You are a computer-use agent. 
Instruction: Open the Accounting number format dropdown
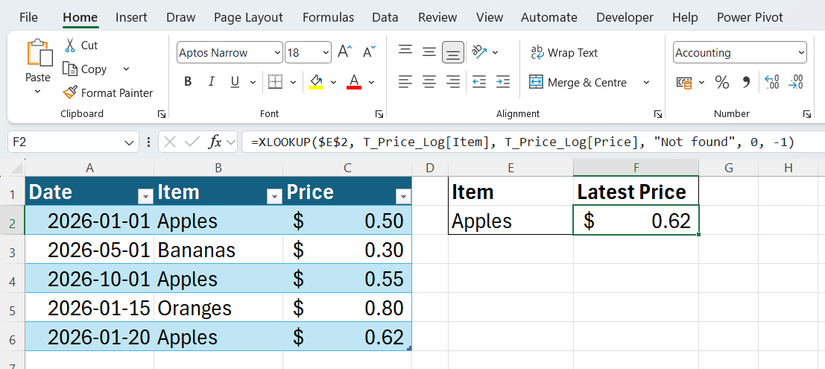point(801,53)
